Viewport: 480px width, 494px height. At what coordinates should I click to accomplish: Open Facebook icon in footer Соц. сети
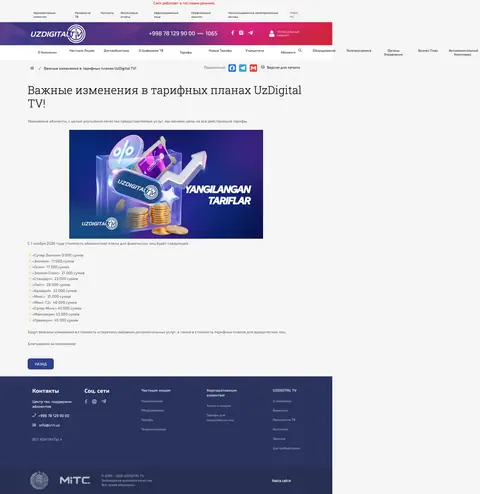click(86, 401)
